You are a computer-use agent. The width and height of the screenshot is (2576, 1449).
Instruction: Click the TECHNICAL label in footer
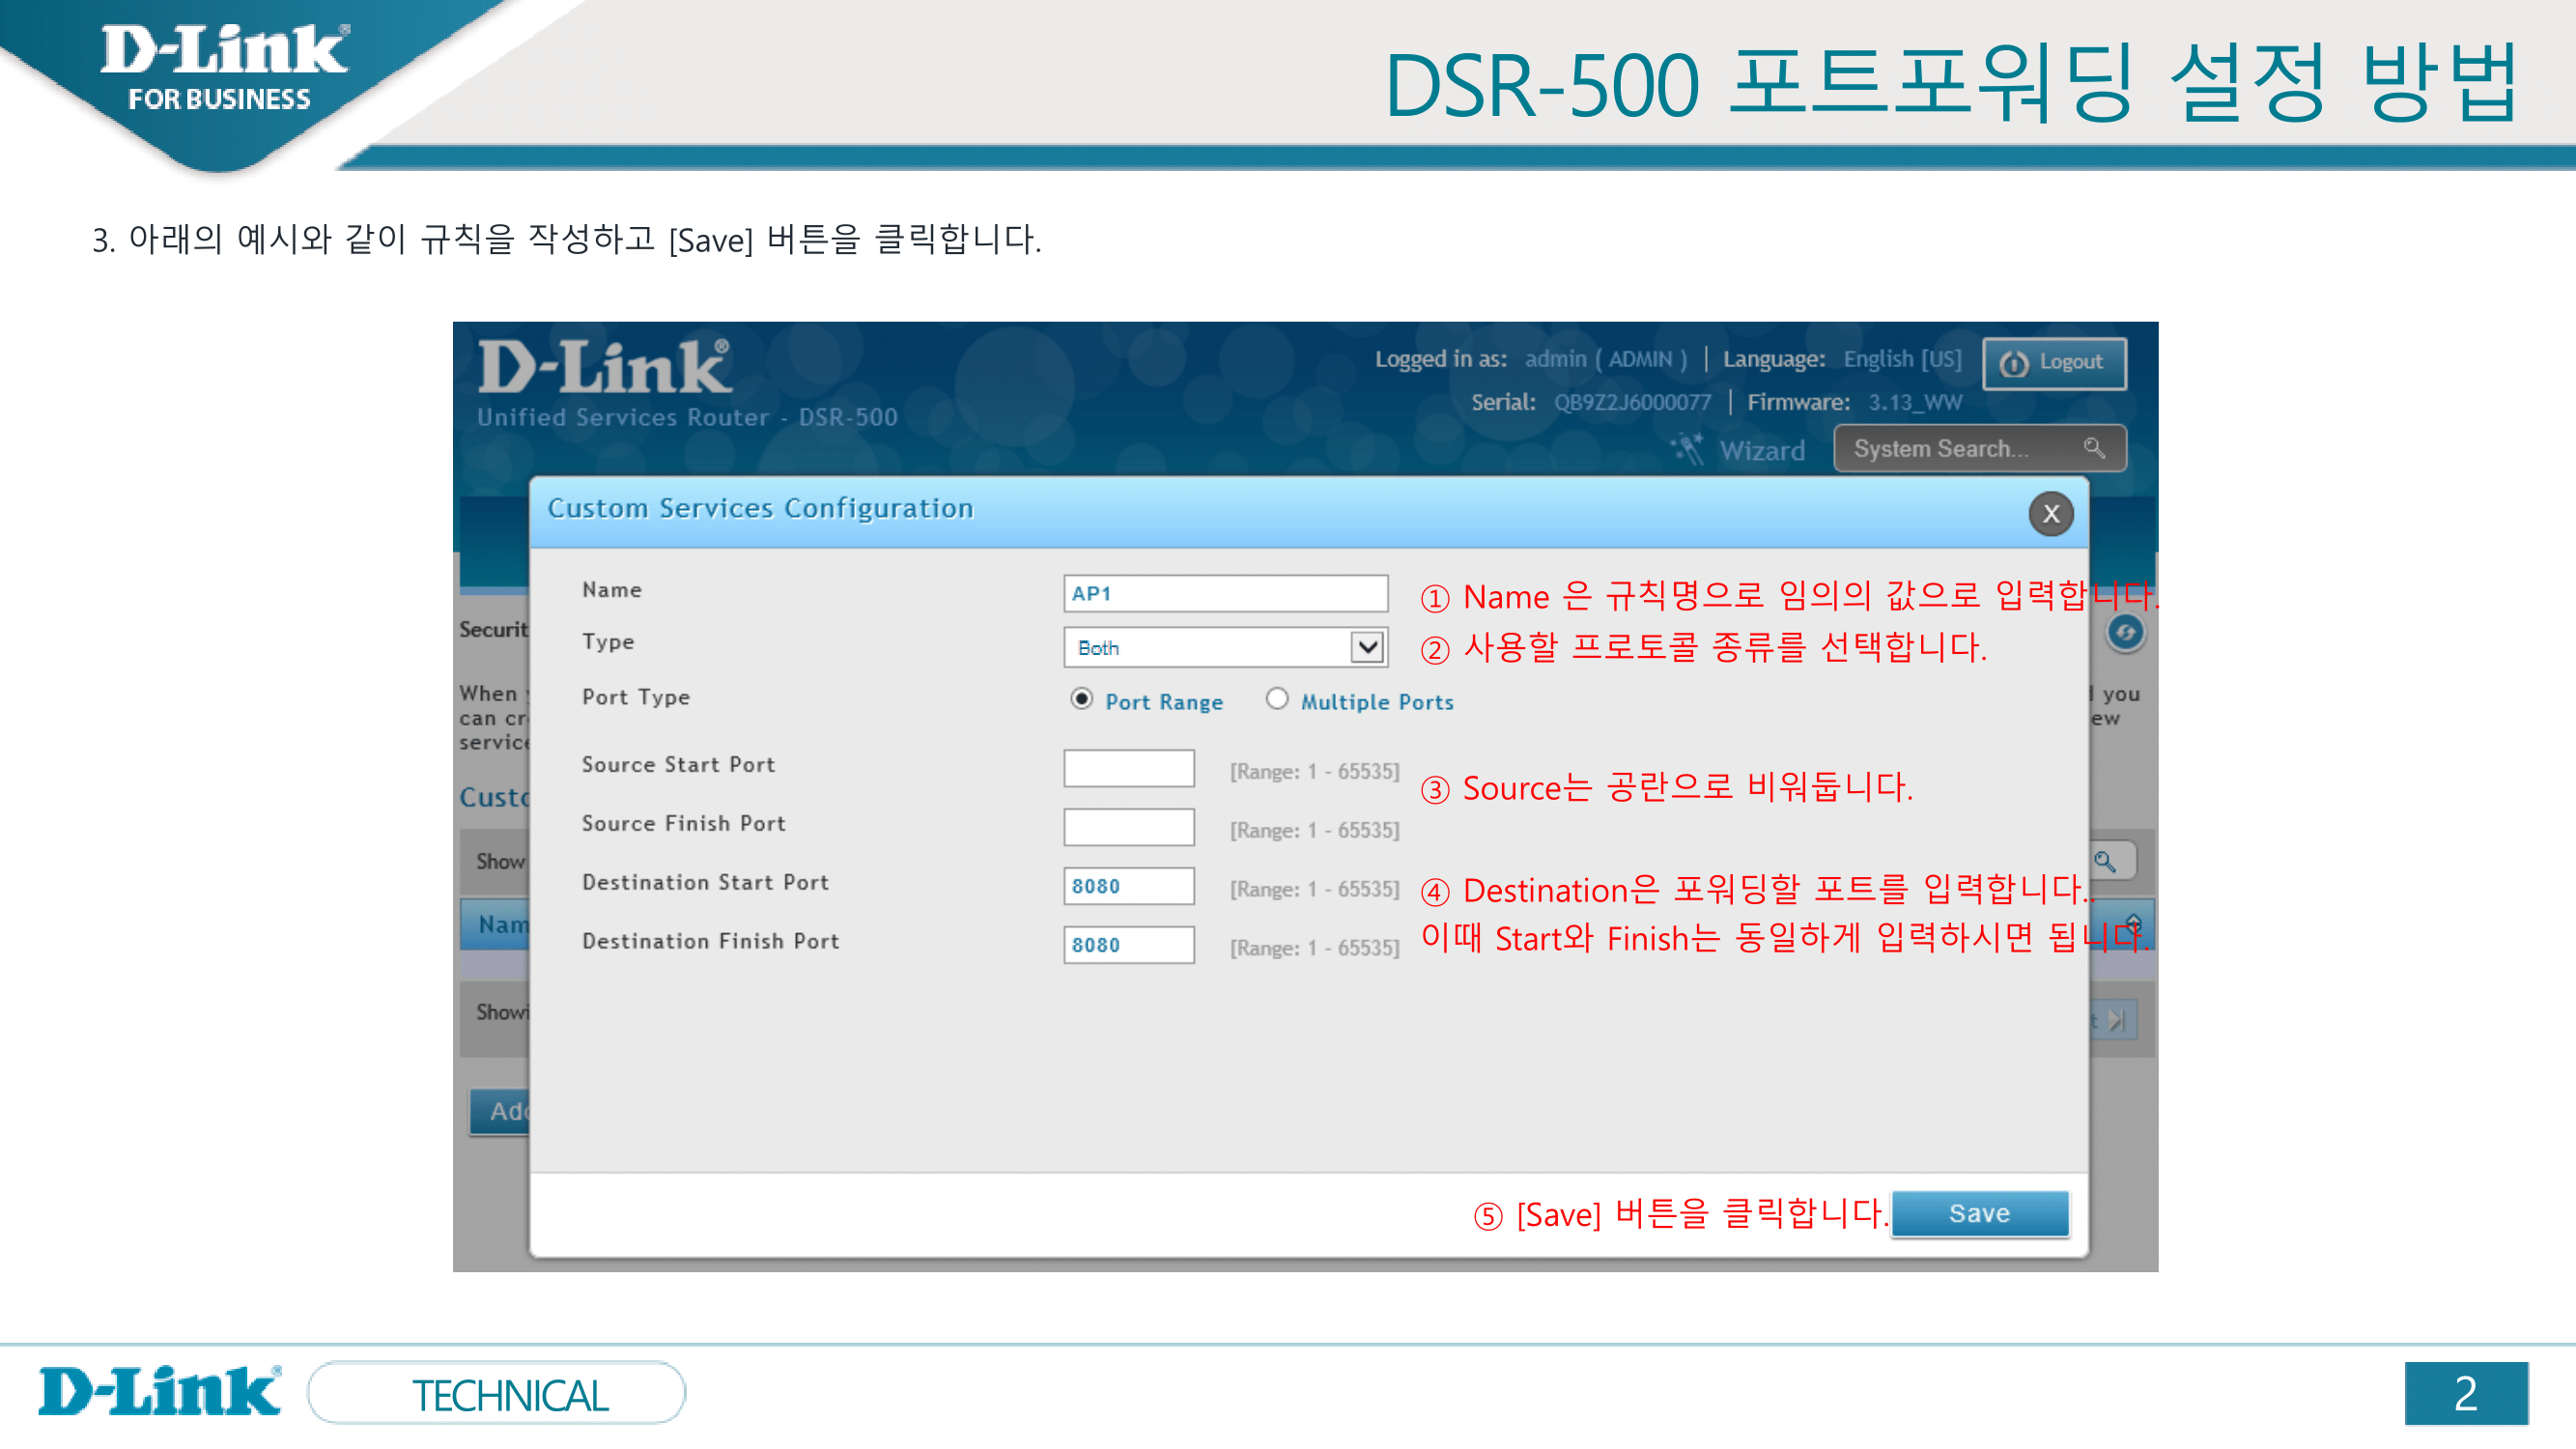509,1395
